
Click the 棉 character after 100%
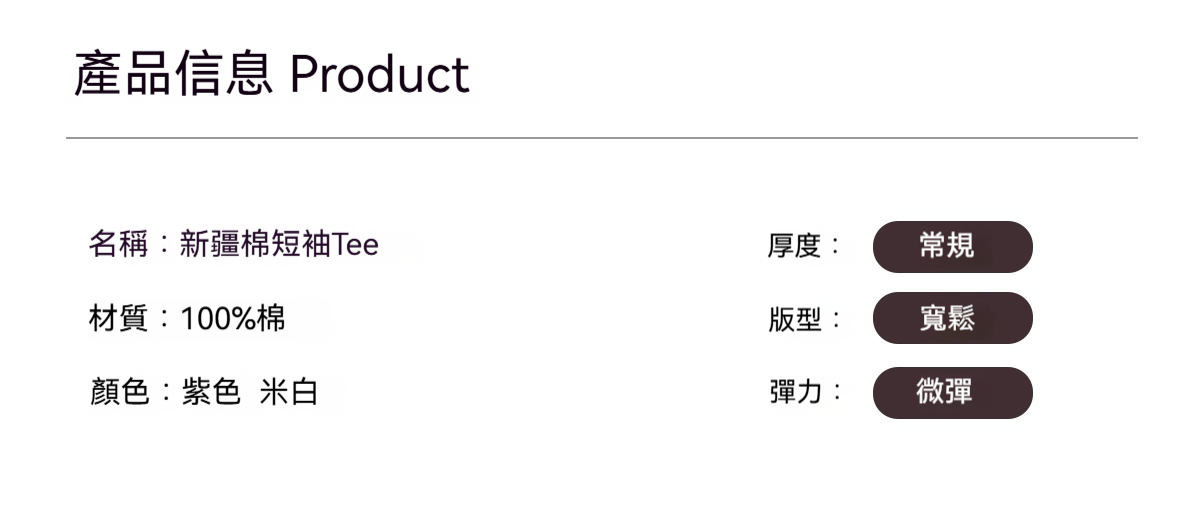click(x=271, y=319)
